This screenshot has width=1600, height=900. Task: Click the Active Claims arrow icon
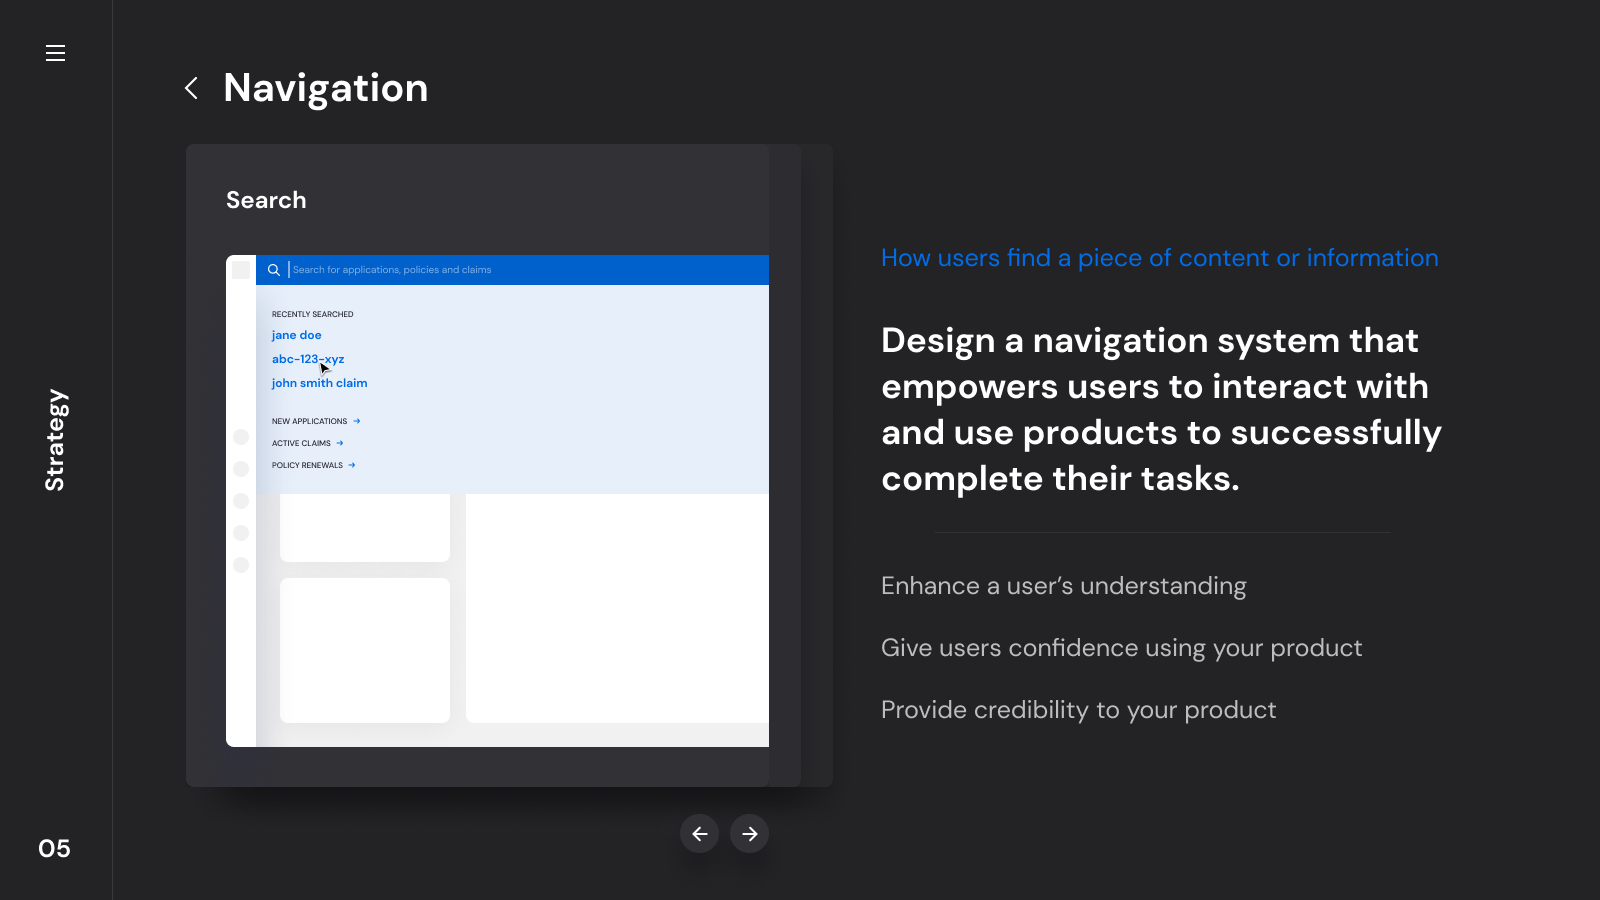click(x=340, y=443)
